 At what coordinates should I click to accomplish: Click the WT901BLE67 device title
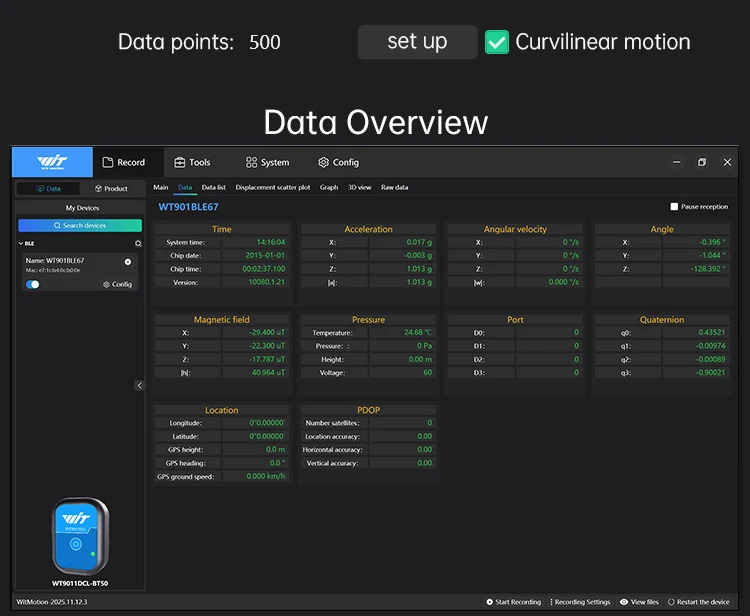(188, 207)
